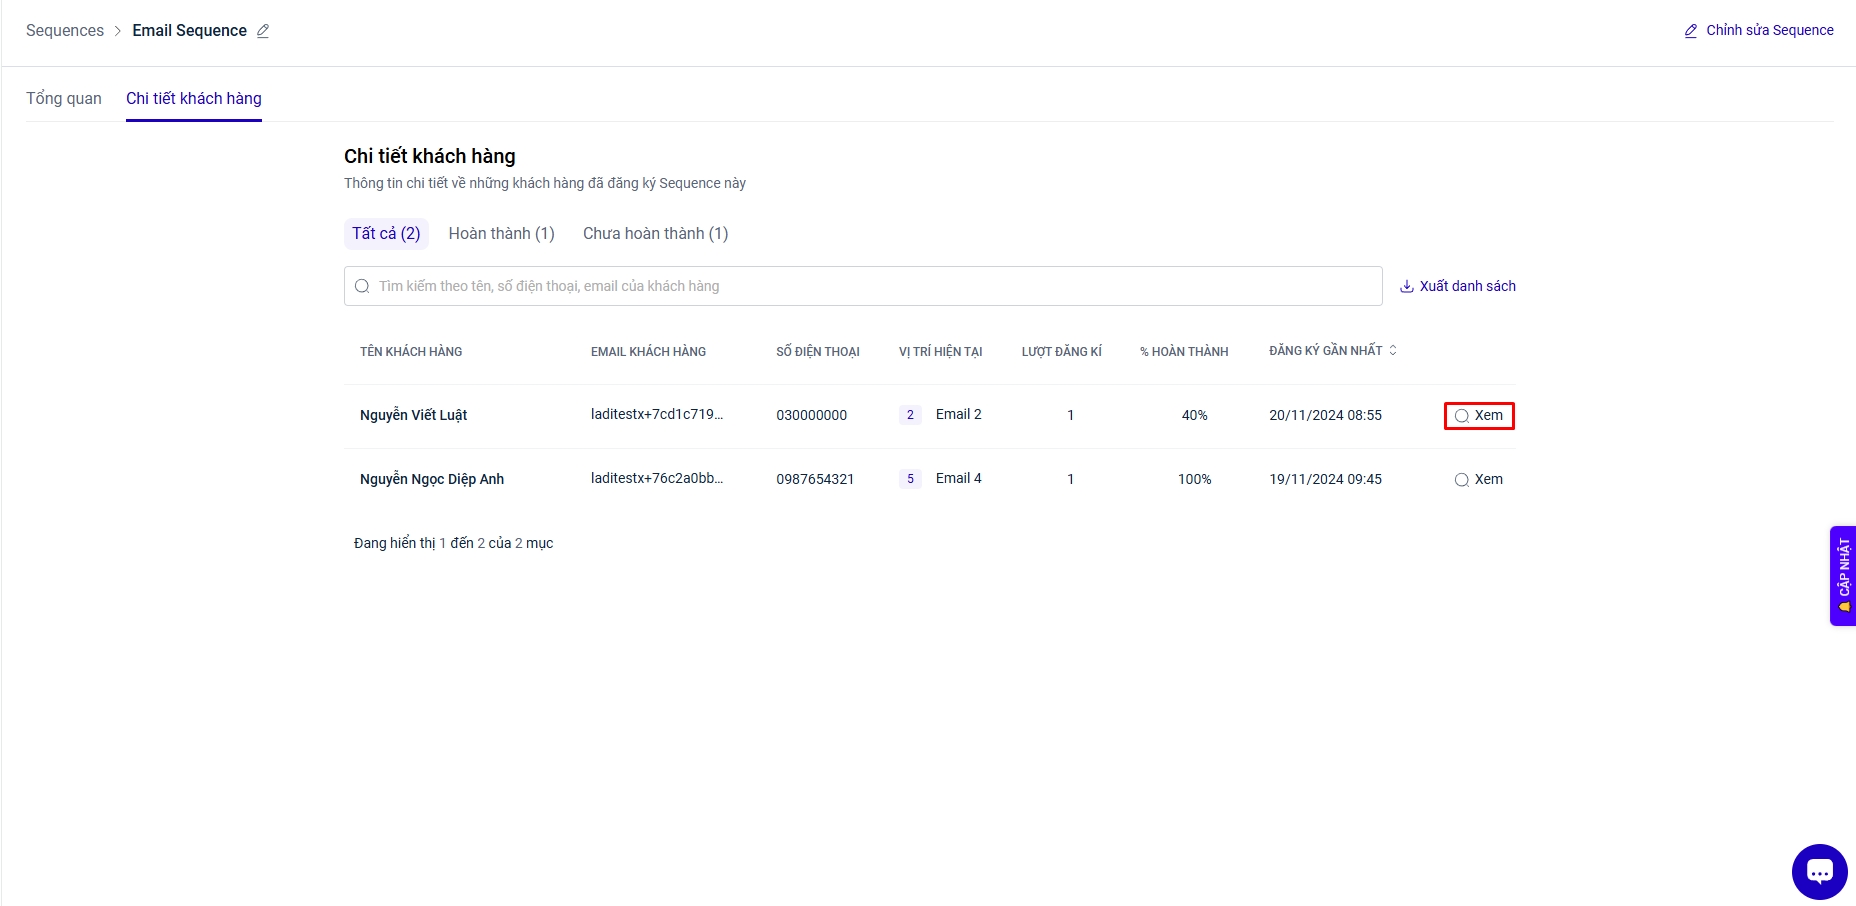Show Chưa hoàn thành (1) customers

[x=655, y=233]
